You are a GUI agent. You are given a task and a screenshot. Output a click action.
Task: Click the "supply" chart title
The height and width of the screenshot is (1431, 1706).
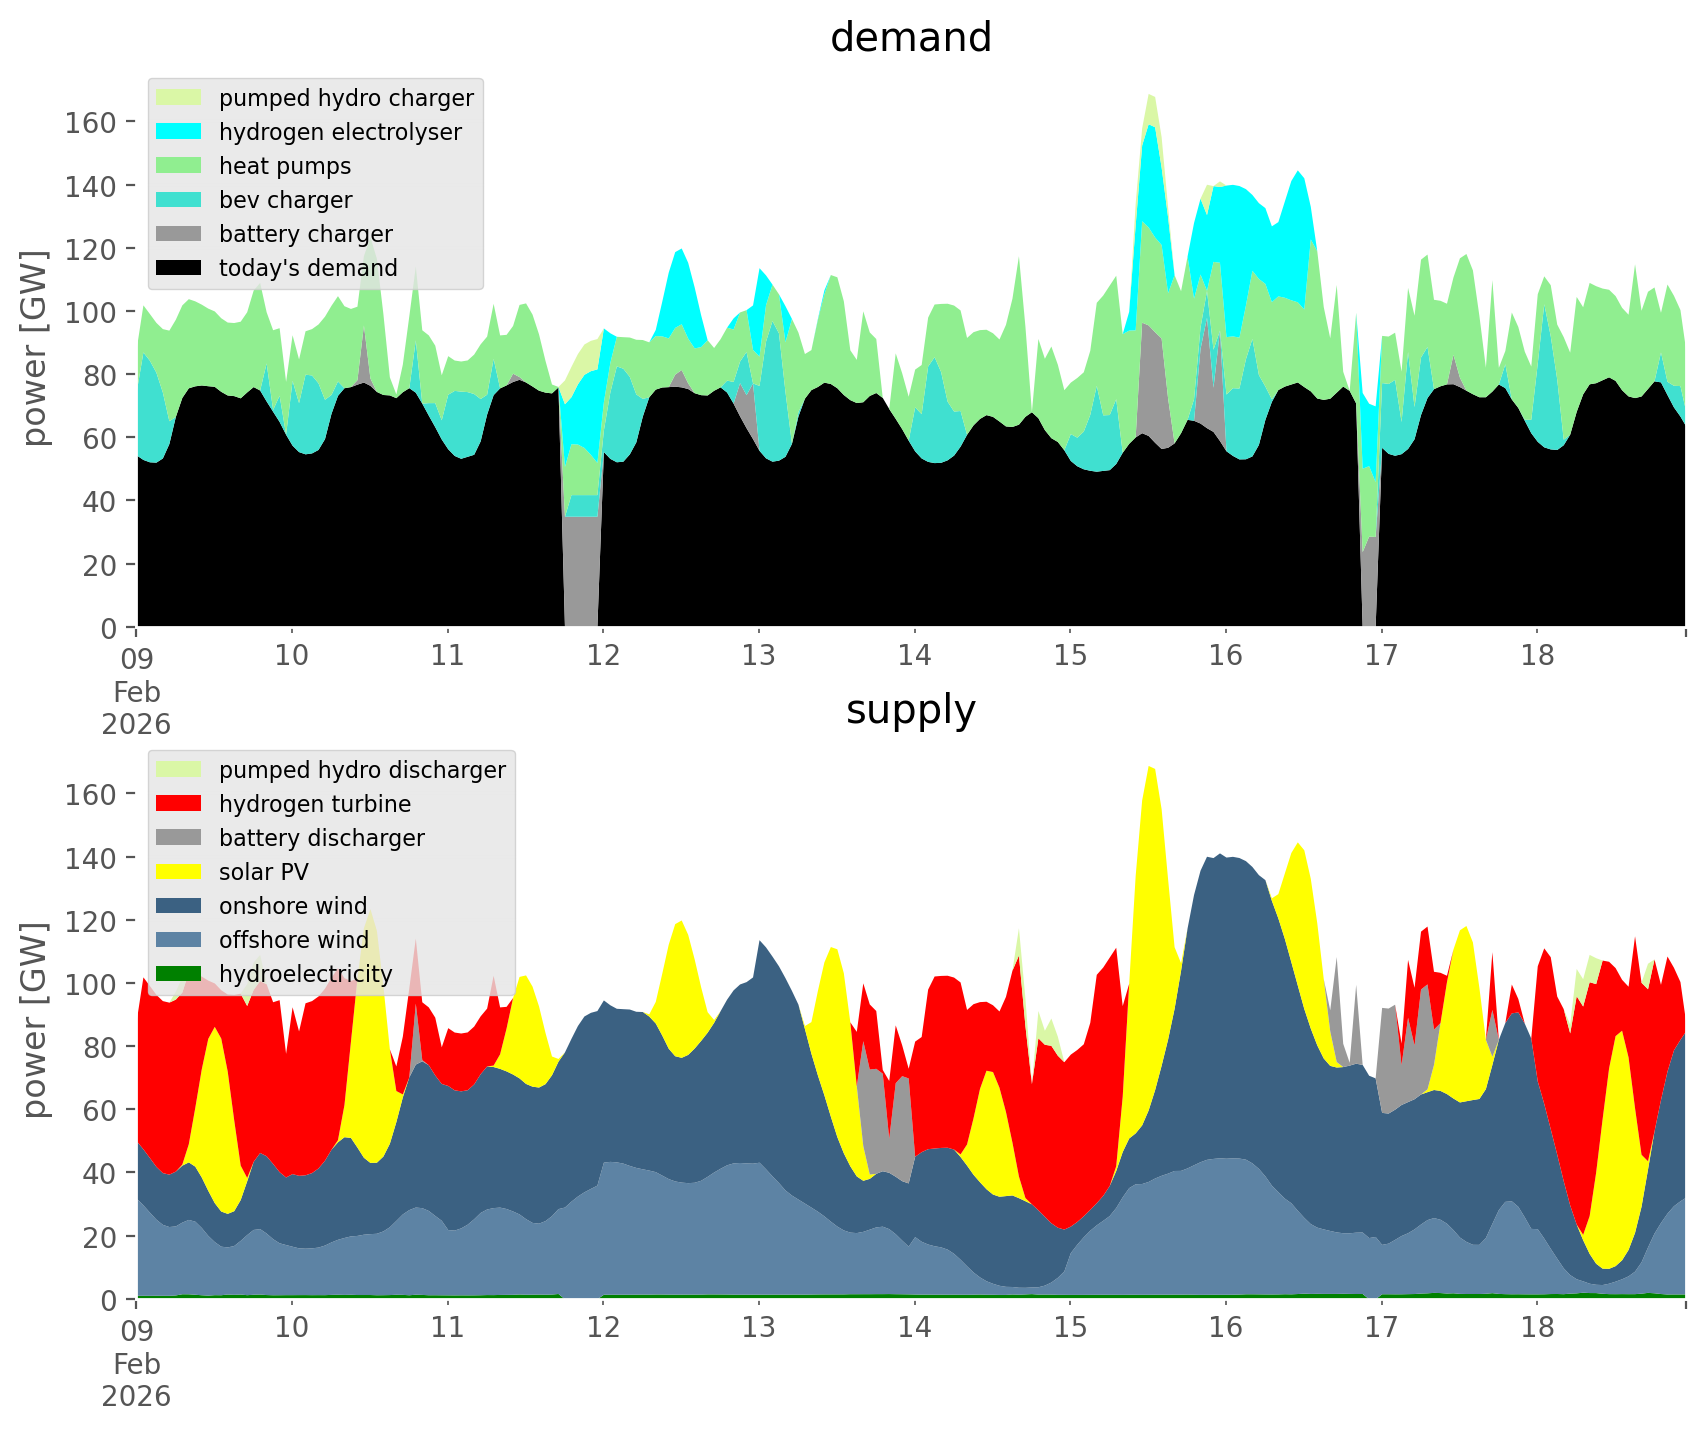pyautogui.click(x=910, y=710)
